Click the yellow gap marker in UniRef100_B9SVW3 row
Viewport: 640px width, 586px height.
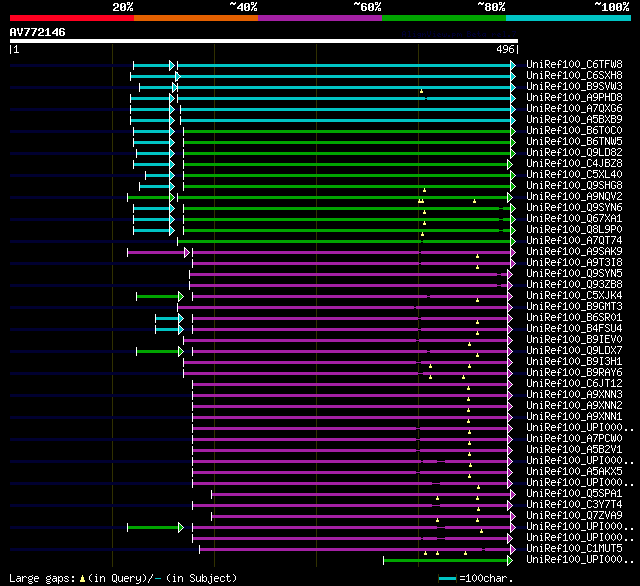click(421, 91)
